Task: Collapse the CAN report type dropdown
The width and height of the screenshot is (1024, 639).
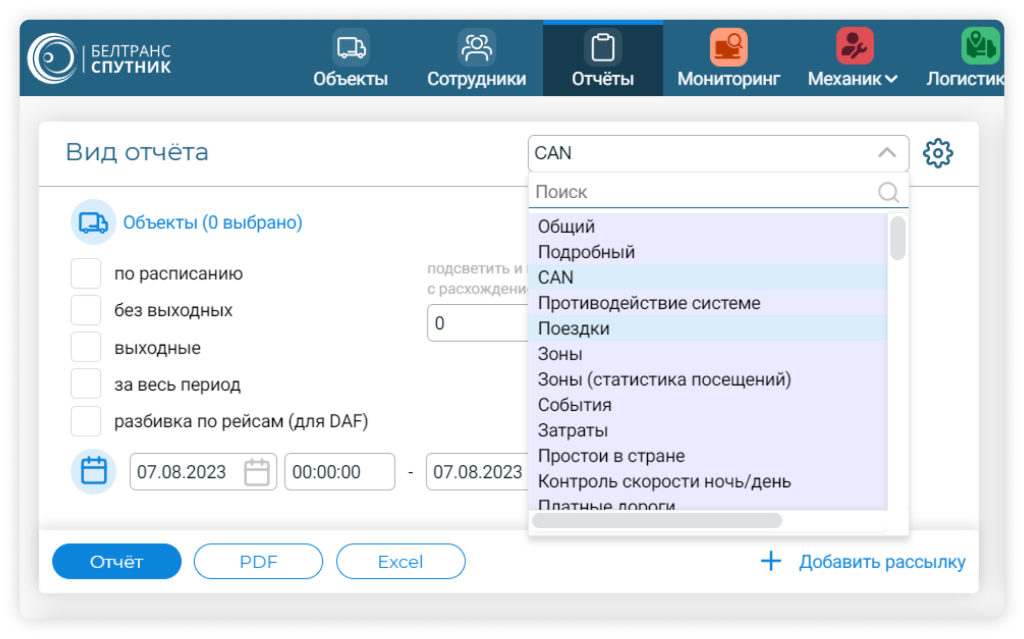Action: [x=886, y=153]
